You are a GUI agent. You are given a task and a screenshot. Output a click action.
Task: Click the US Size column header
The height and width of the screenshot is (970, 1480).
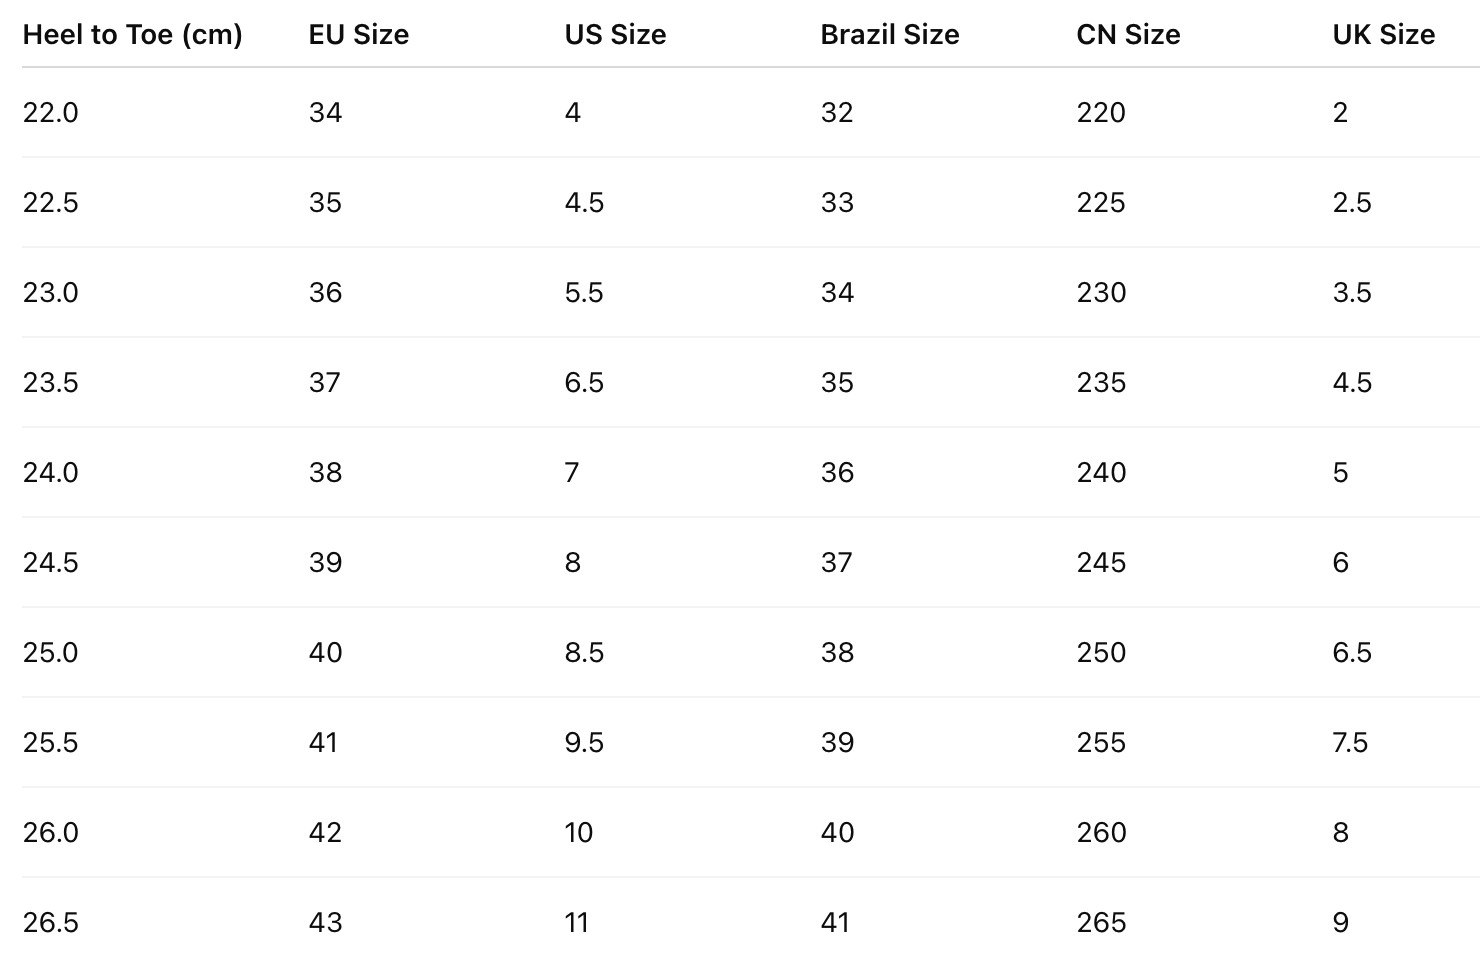[615, 35]
